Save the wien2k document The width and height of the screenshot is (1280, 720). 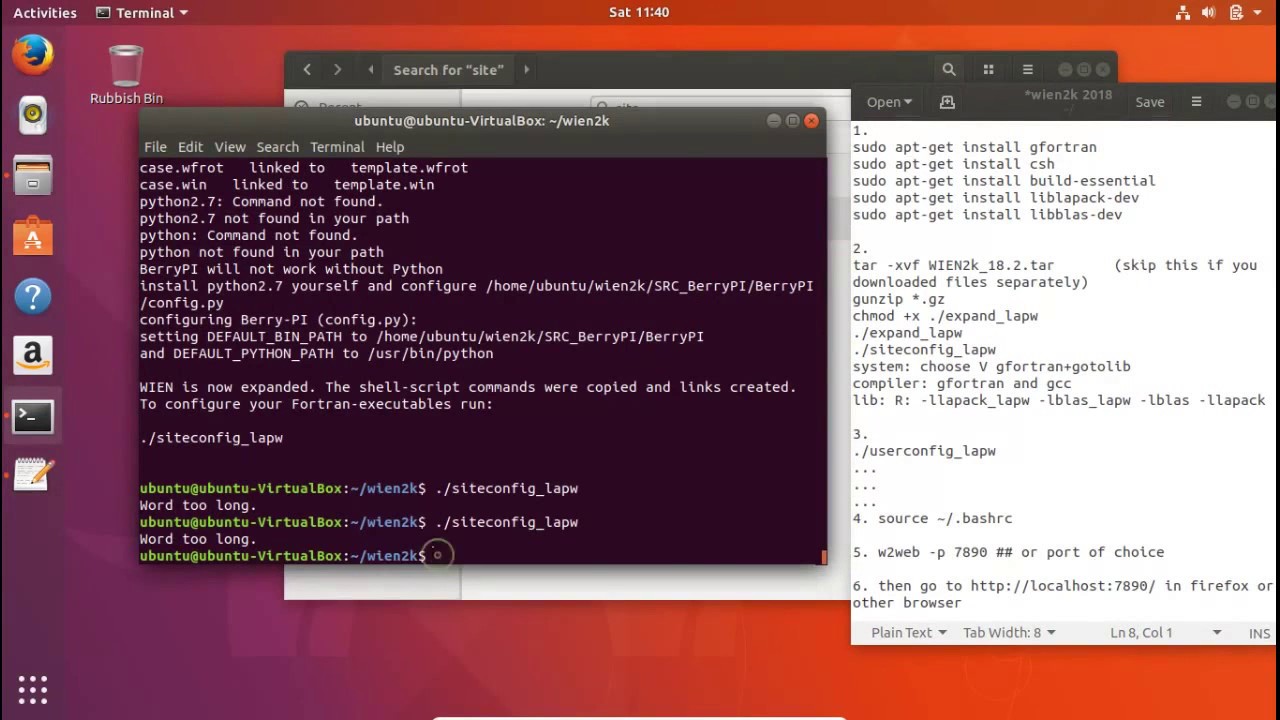pos(1150,102)
